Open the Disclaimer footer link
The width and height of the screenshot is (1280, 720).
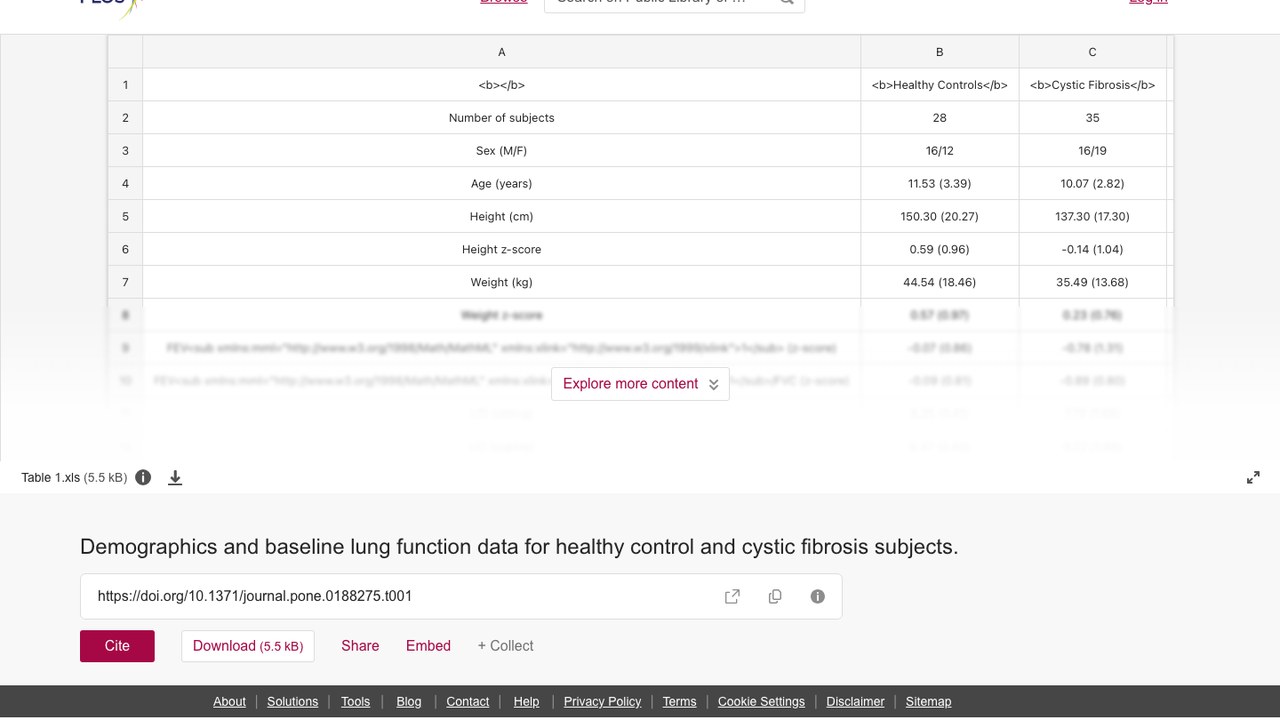(x=855, y=702)
